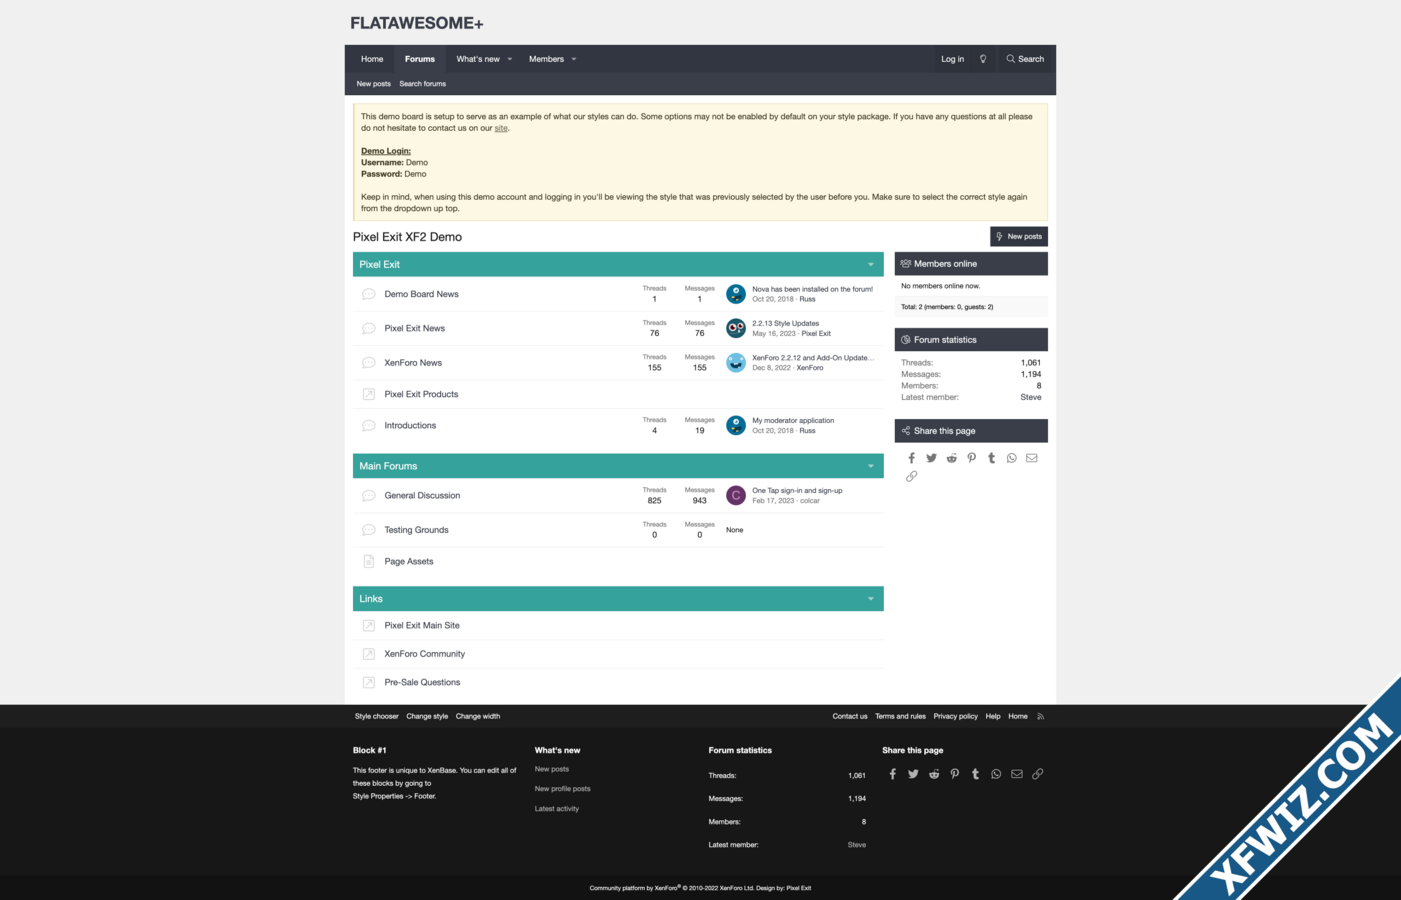Open Search in the navigation bar
Viewport: 1401px width, 900px height.
point(1025,59)
